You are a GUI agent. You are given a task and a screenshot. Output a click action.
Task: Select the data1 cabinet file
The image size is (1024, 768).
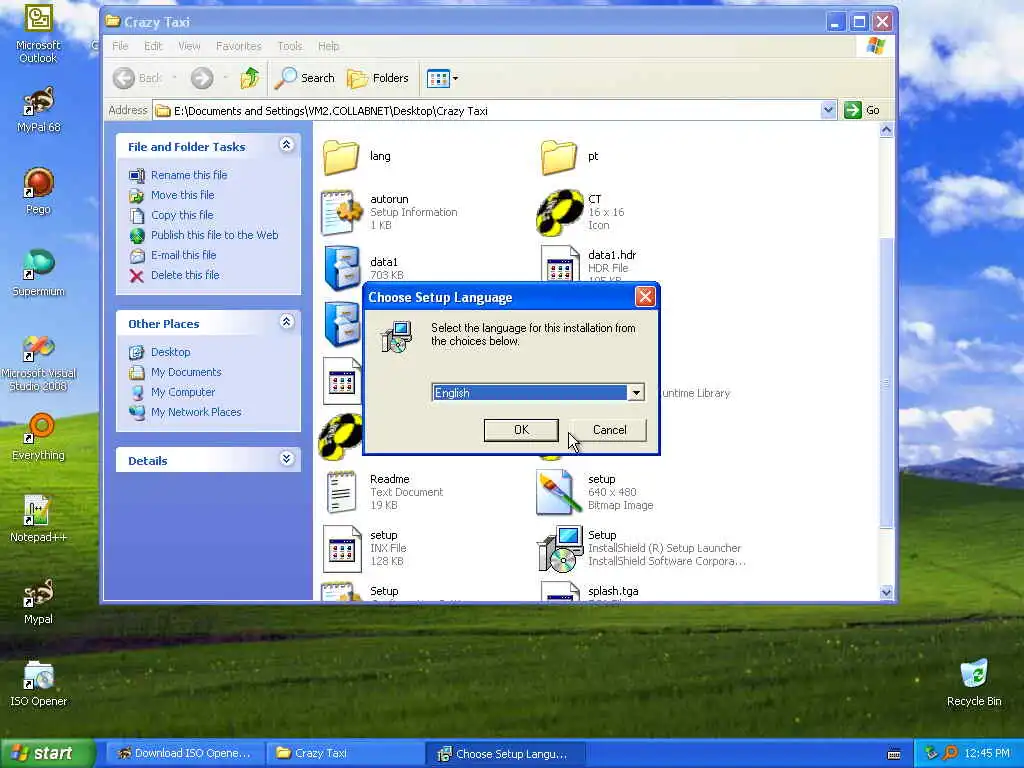pos(363,268)
